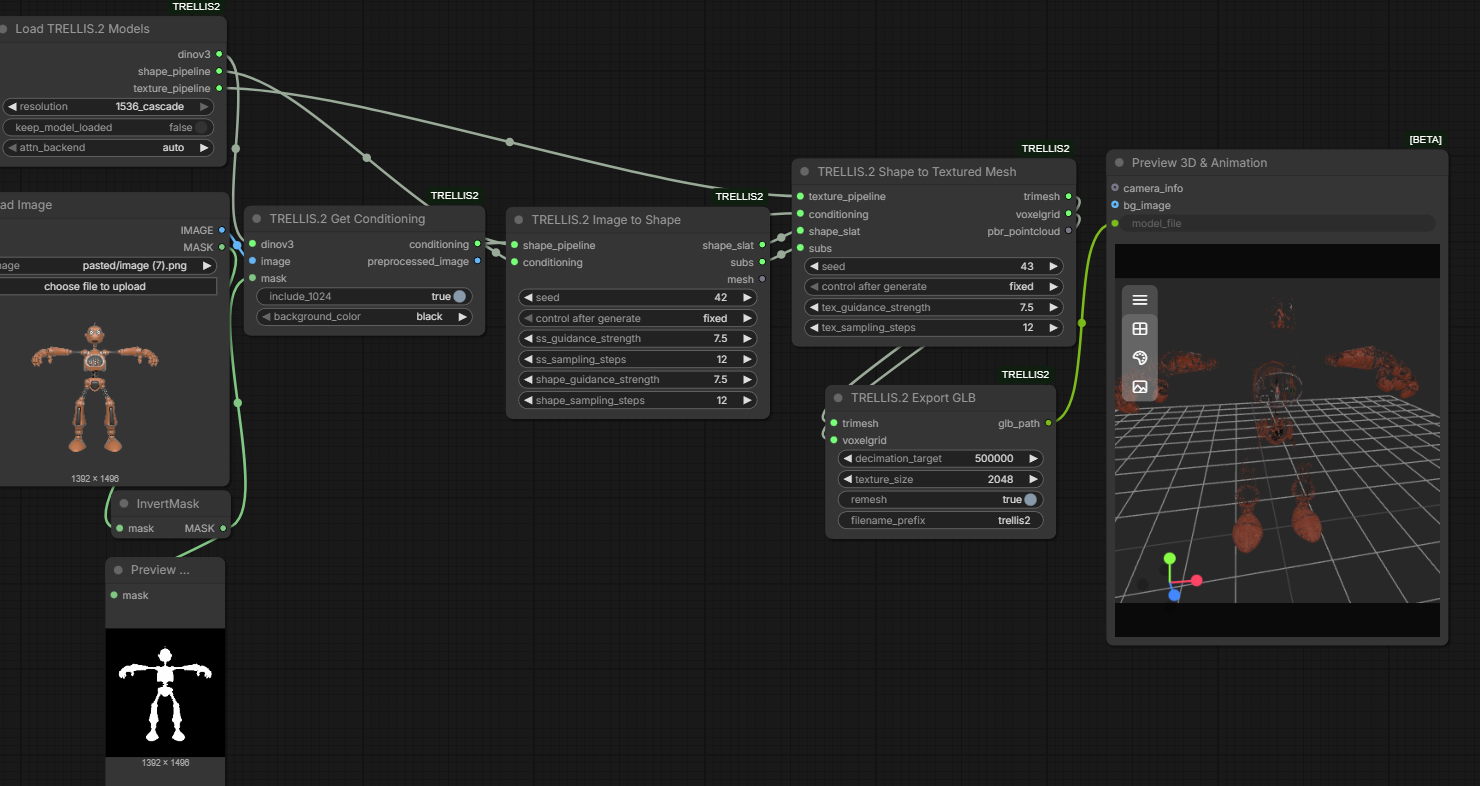The width and height of the screenshot is (1480, 786).
Task: Click the TRELLIS.2 Image to Shape title
Action: click(x=606, y=220)
